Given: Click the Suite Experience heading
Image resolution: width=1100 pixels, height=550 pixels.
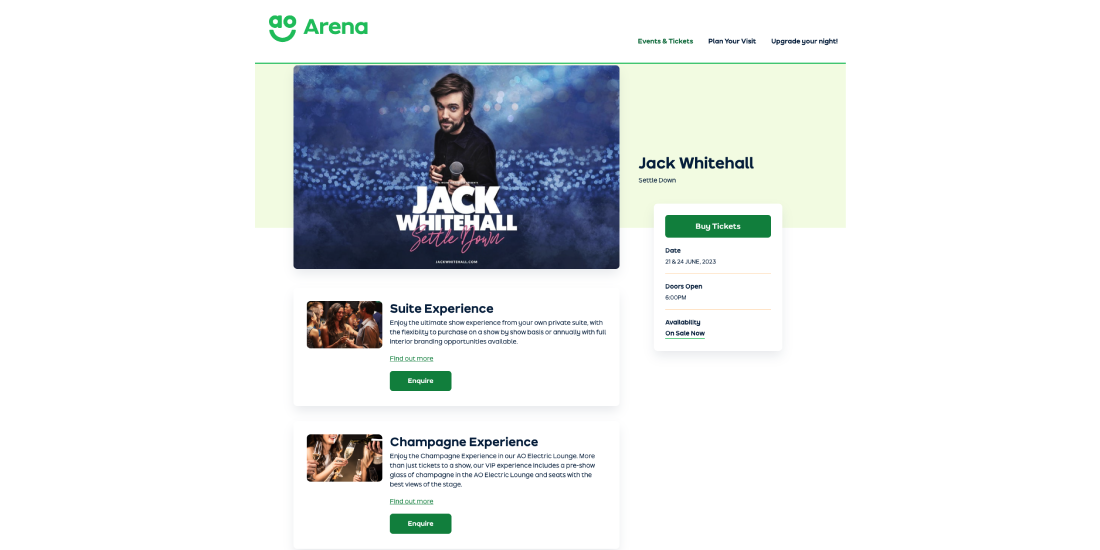Looking at the screenshot, I should pyautogui.click(x=441, y=309).
